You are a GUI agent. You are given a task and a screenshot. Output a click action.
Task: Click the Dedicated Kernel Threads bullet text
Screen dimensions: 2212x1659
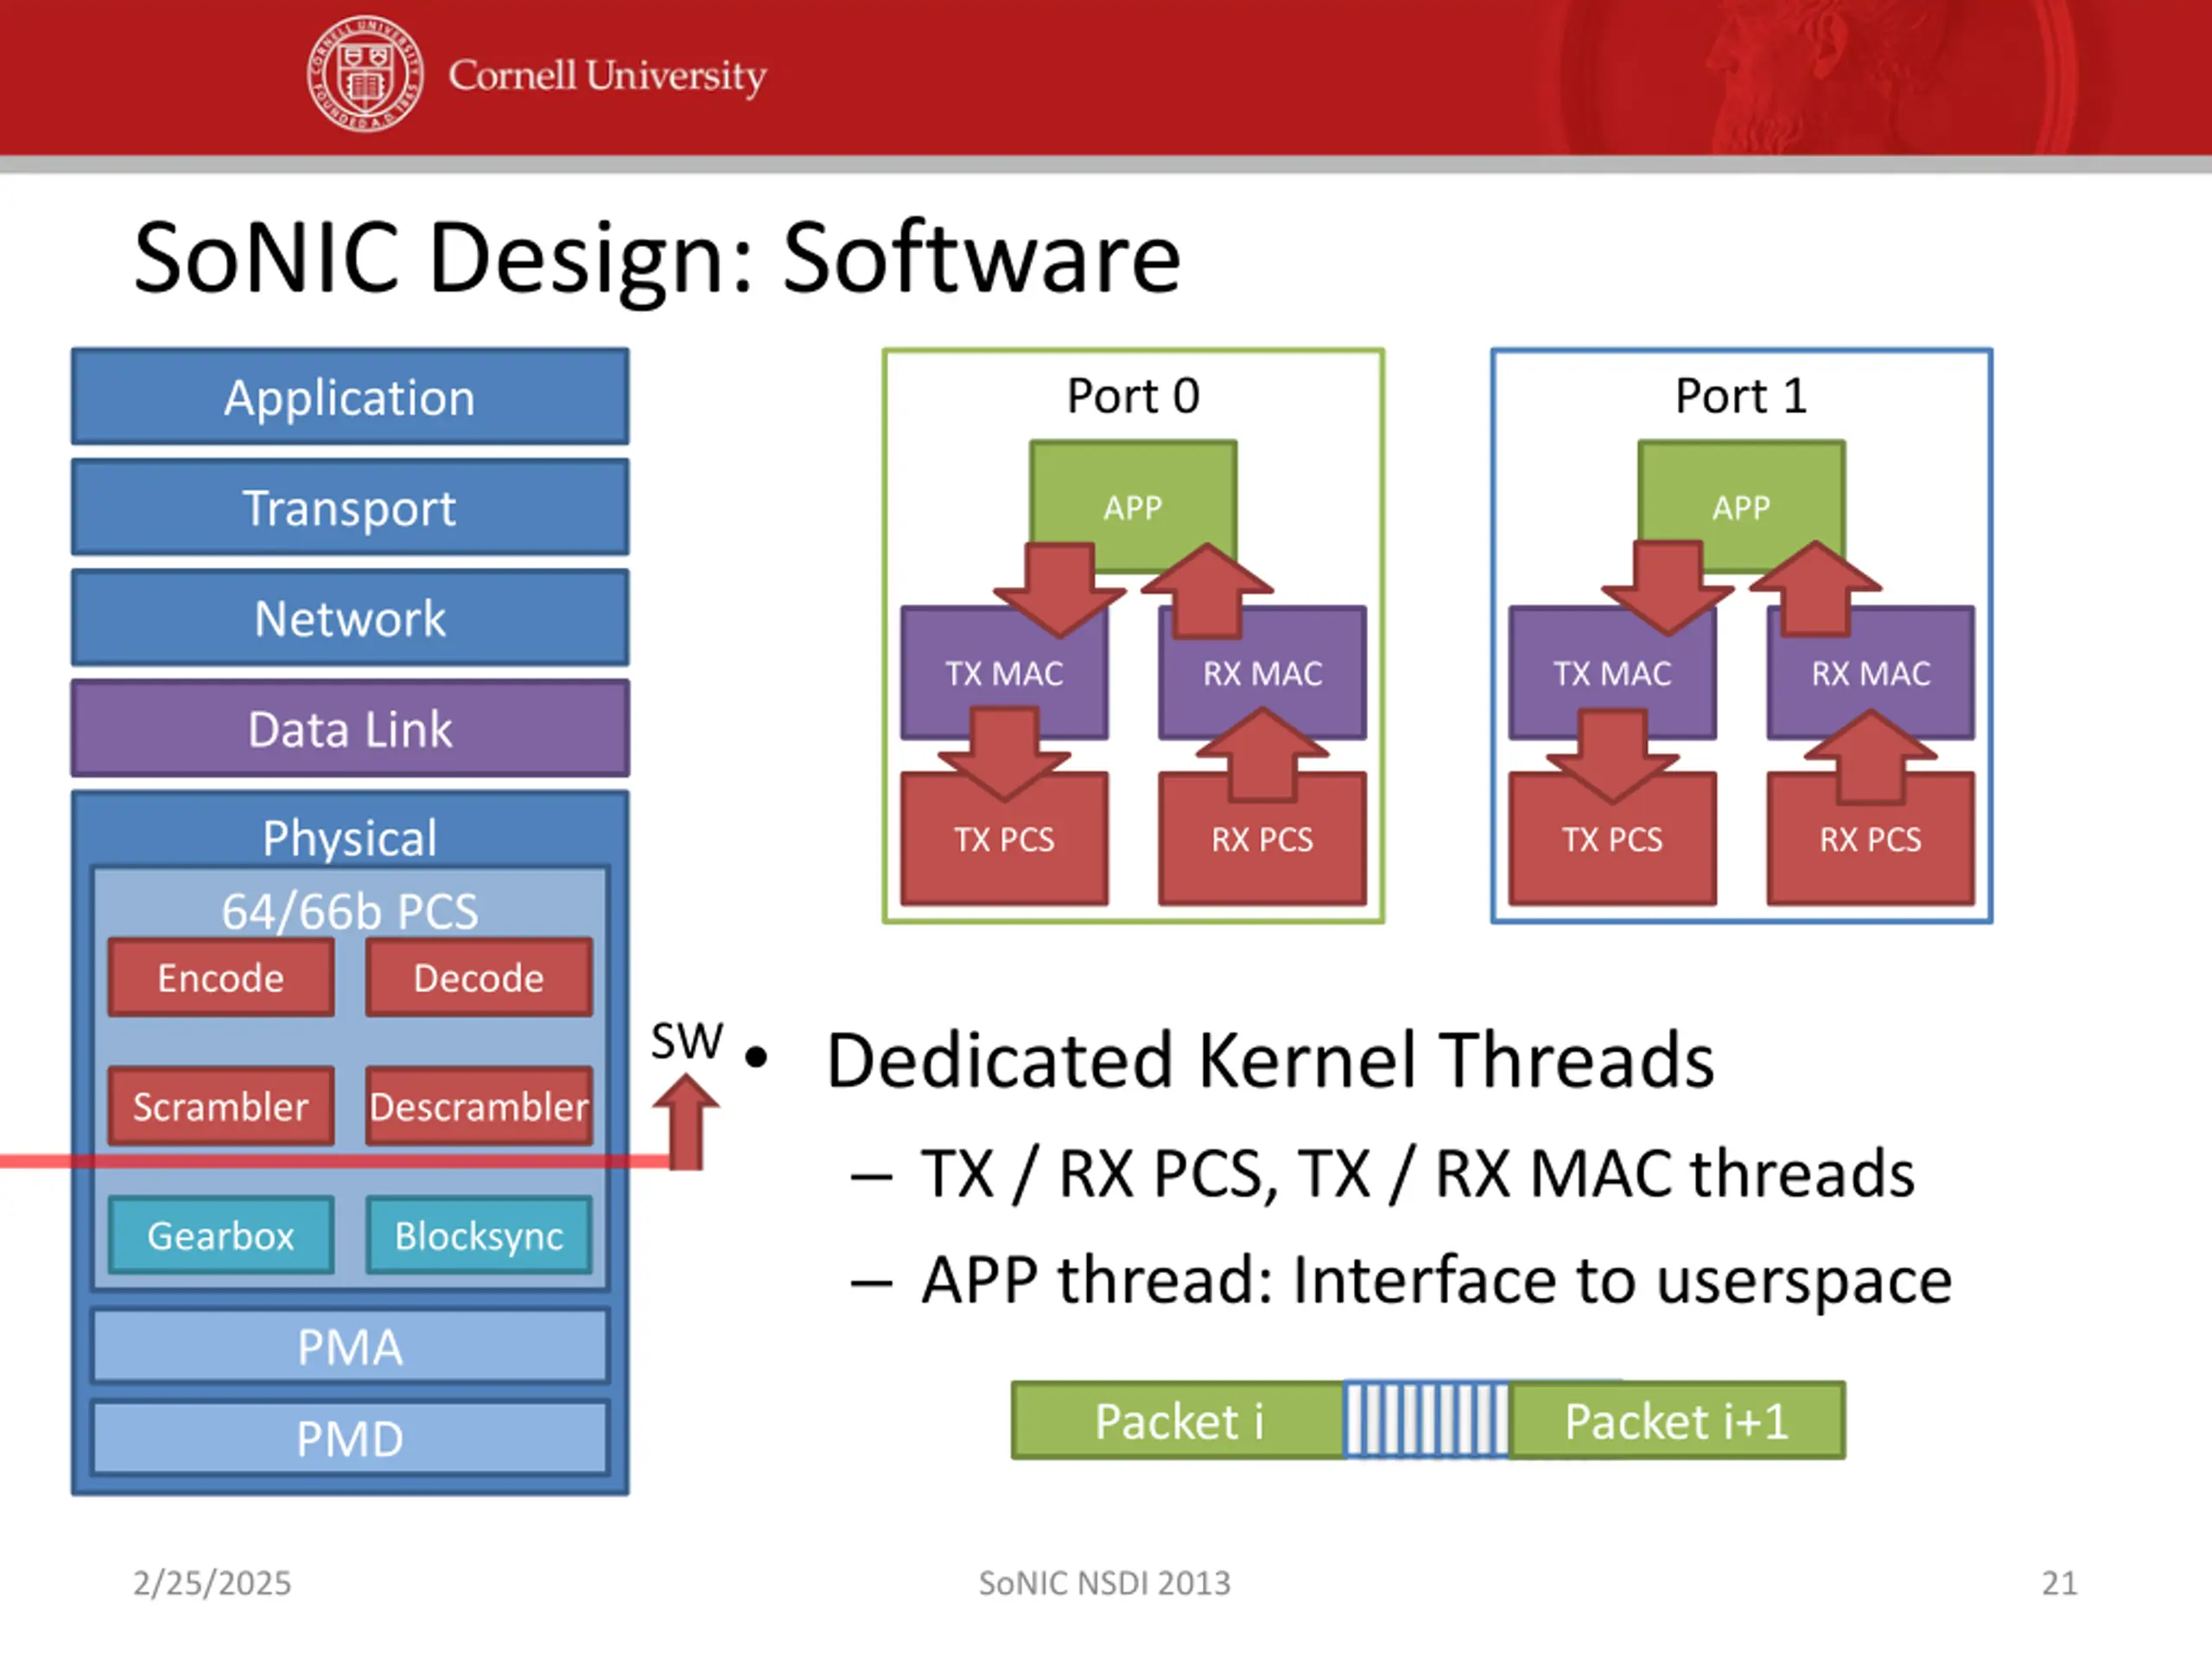1270,1060
